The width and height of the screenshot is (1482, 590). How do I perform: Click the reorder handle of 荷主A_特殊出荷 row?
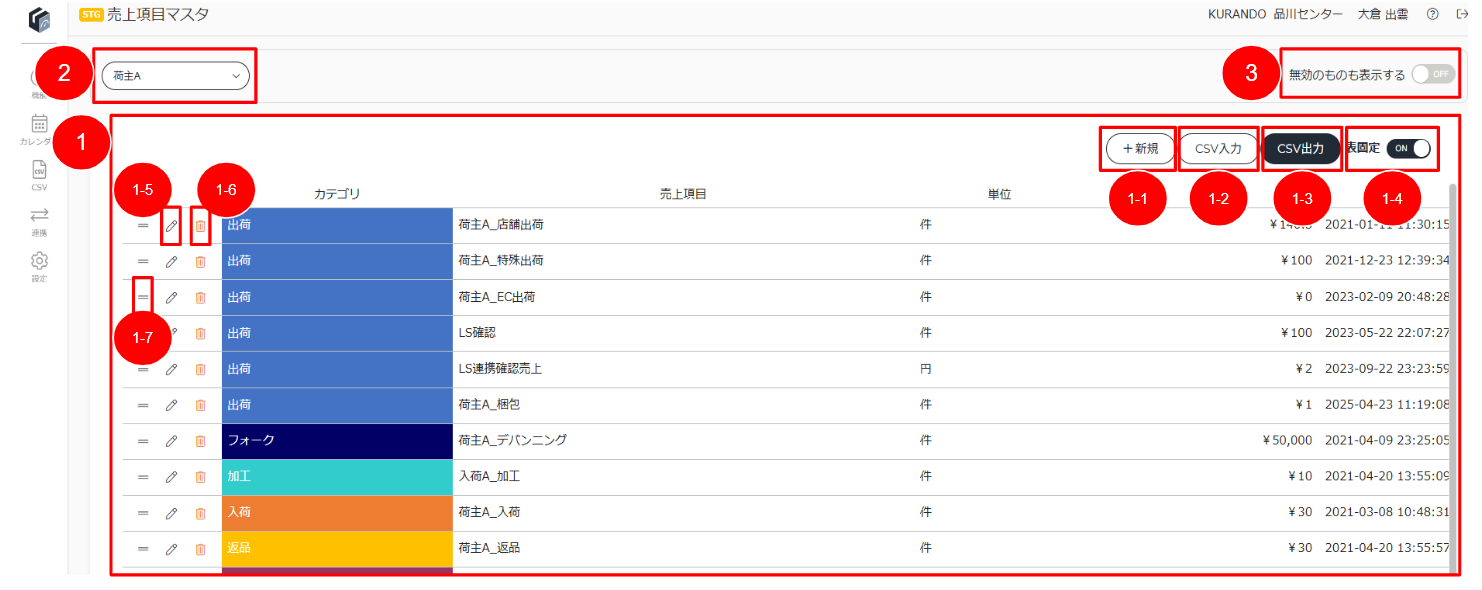pyautogui.click(x=143, y=262)
